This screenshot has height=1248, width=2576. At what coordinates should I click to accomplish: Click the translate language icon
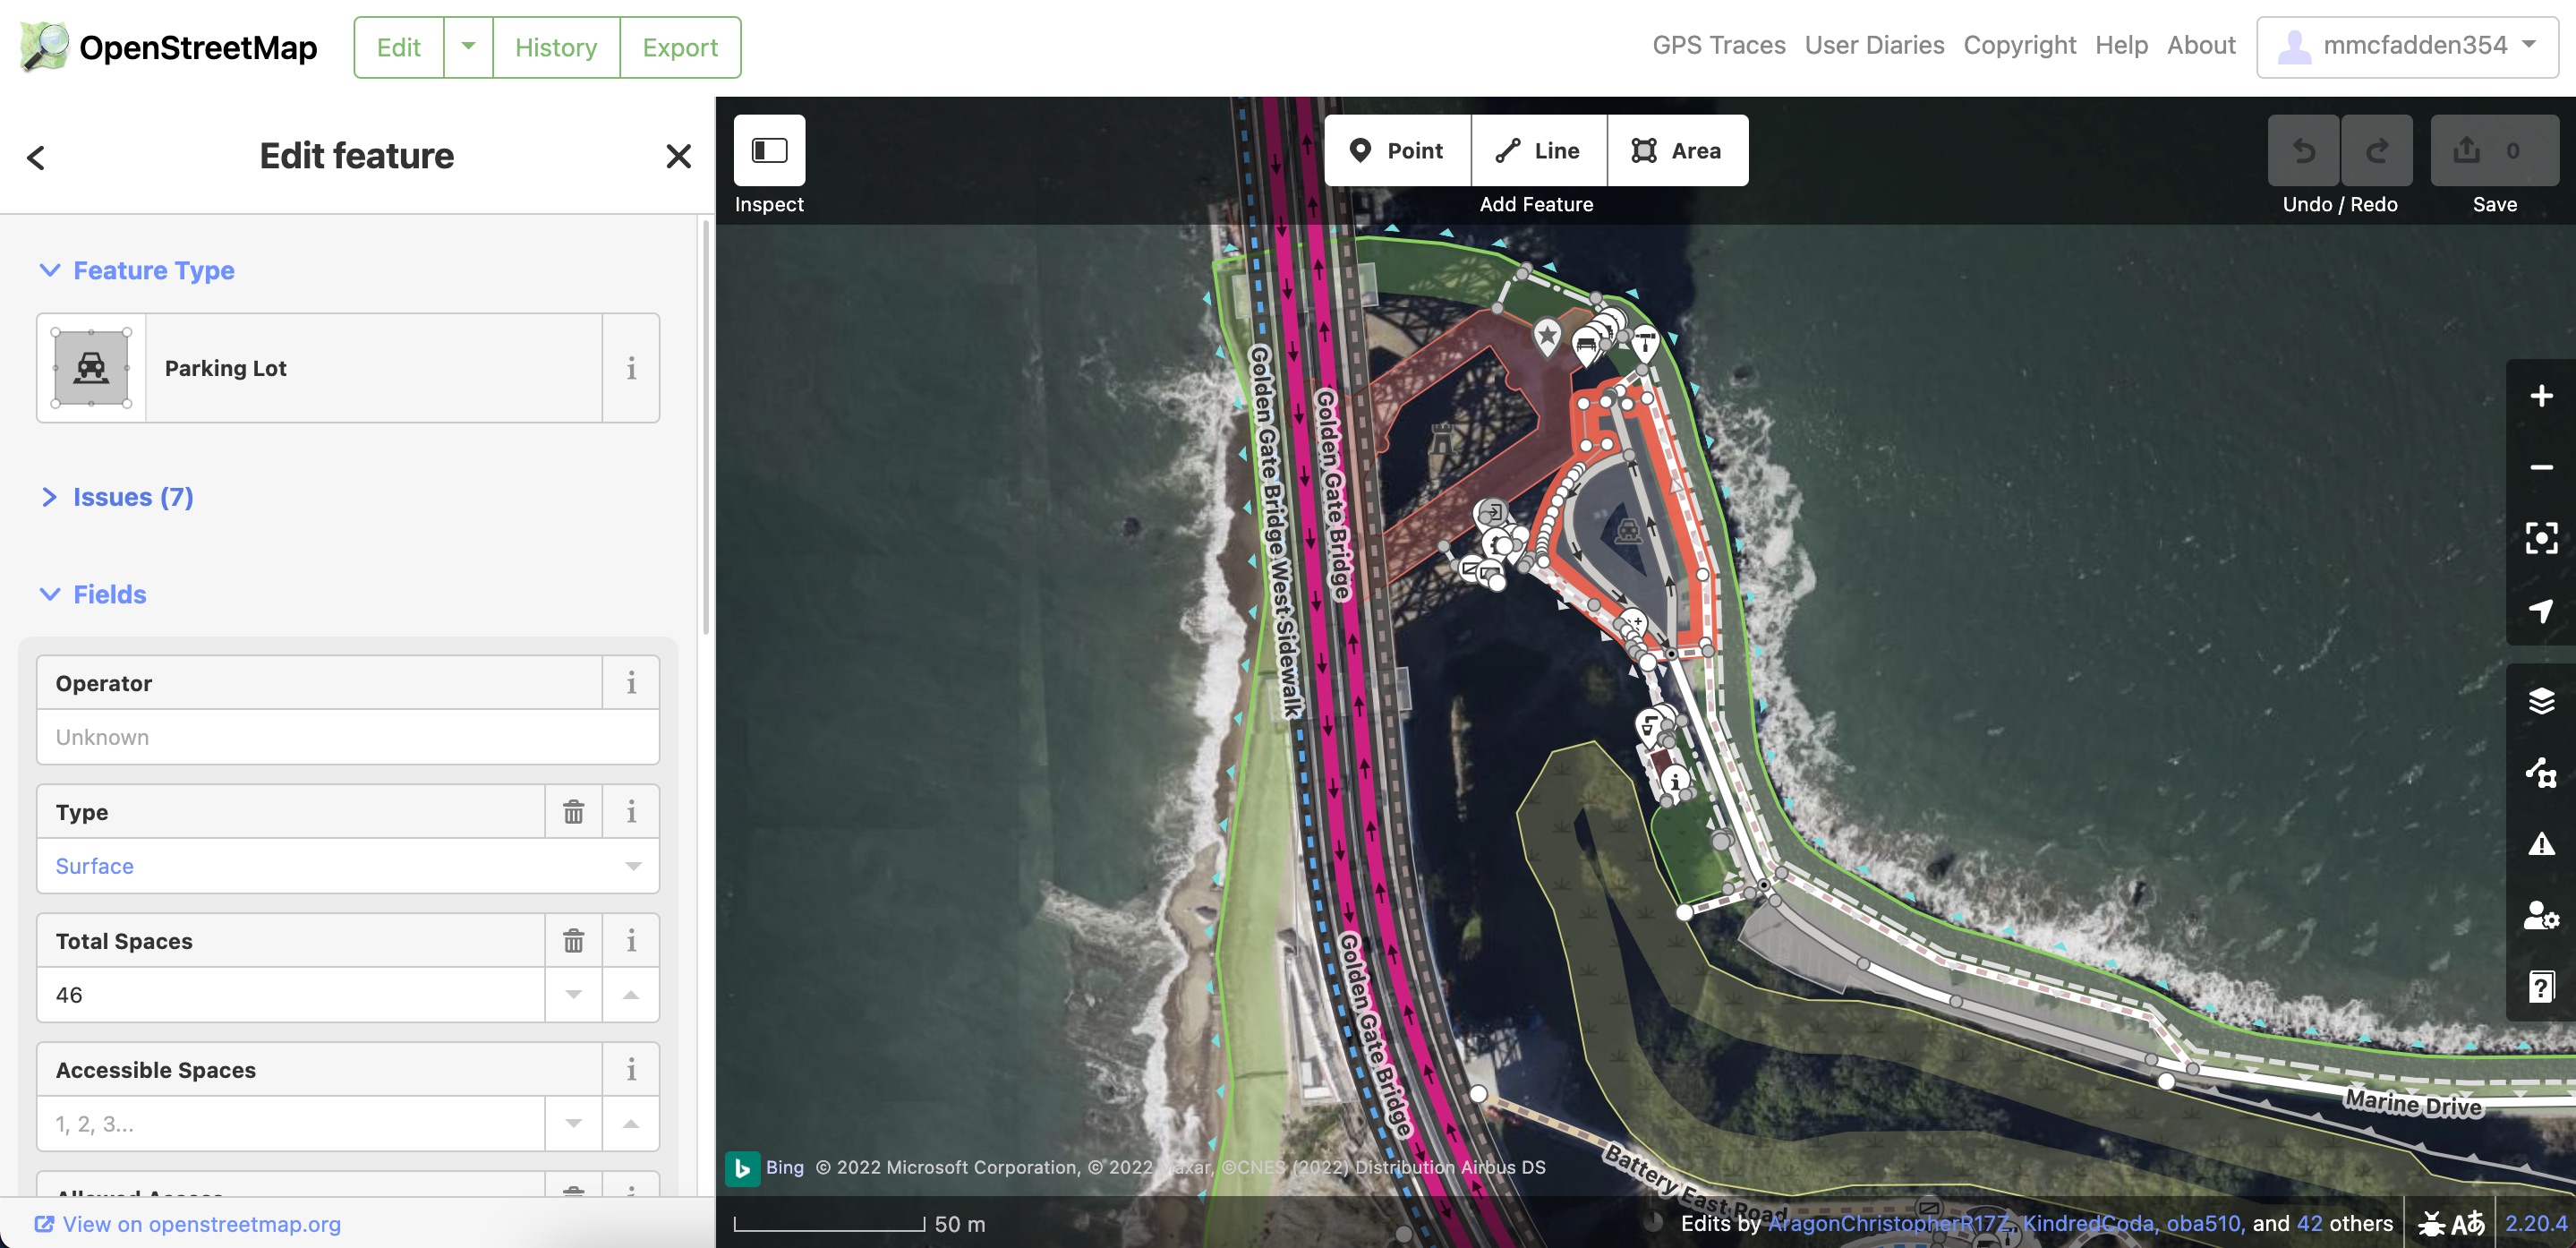click(x=2469, y=1223)
